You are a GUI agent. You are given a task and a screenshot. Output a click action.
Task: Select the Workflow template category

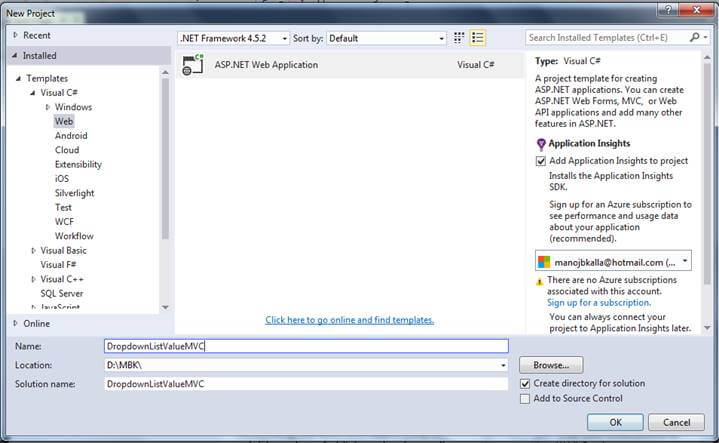click(74, 236)
